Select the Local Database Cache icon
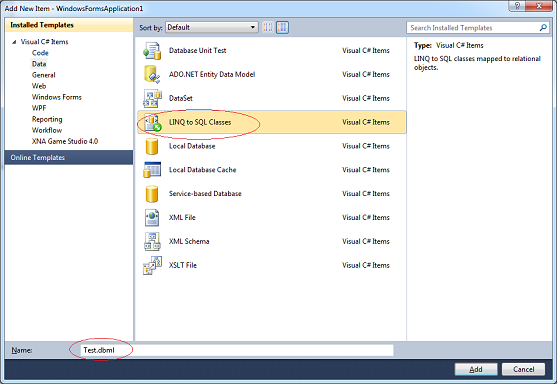The height and width of the screenshot is (384, 557). tap(152, 170)
